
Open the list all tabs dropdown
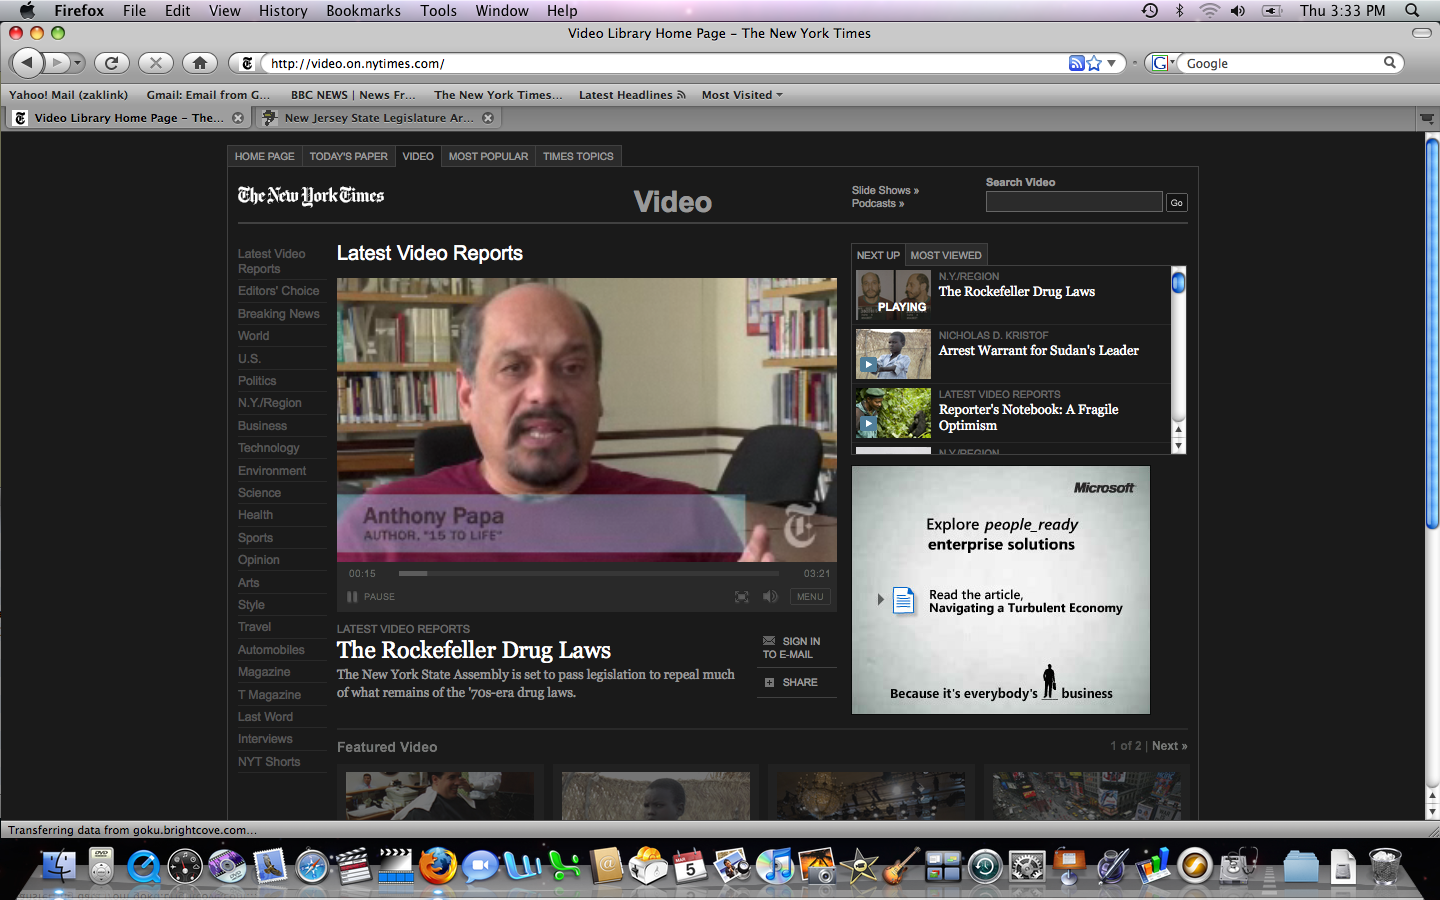pyautogui.click(x=1427, y=118)
